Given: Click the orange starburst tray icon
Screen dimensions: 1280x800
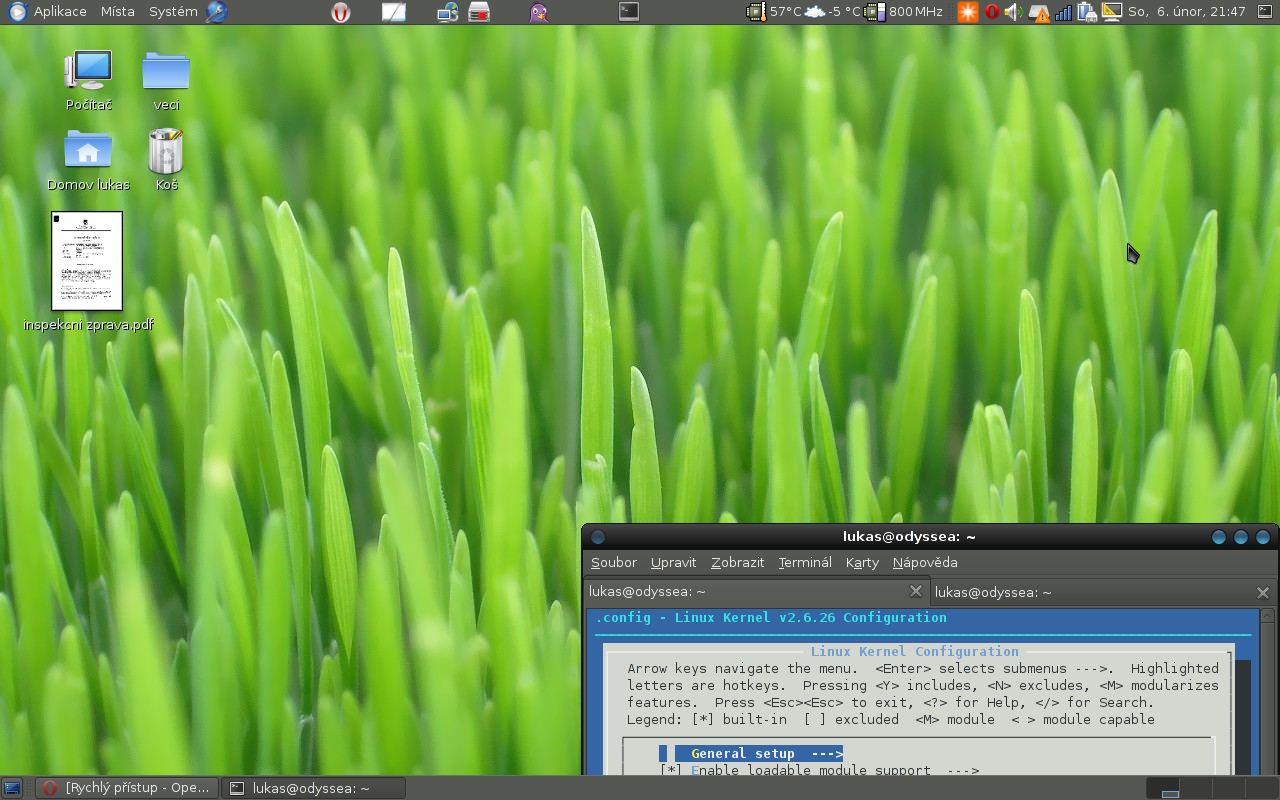Looking at the screenshot, I should (967, 12).
